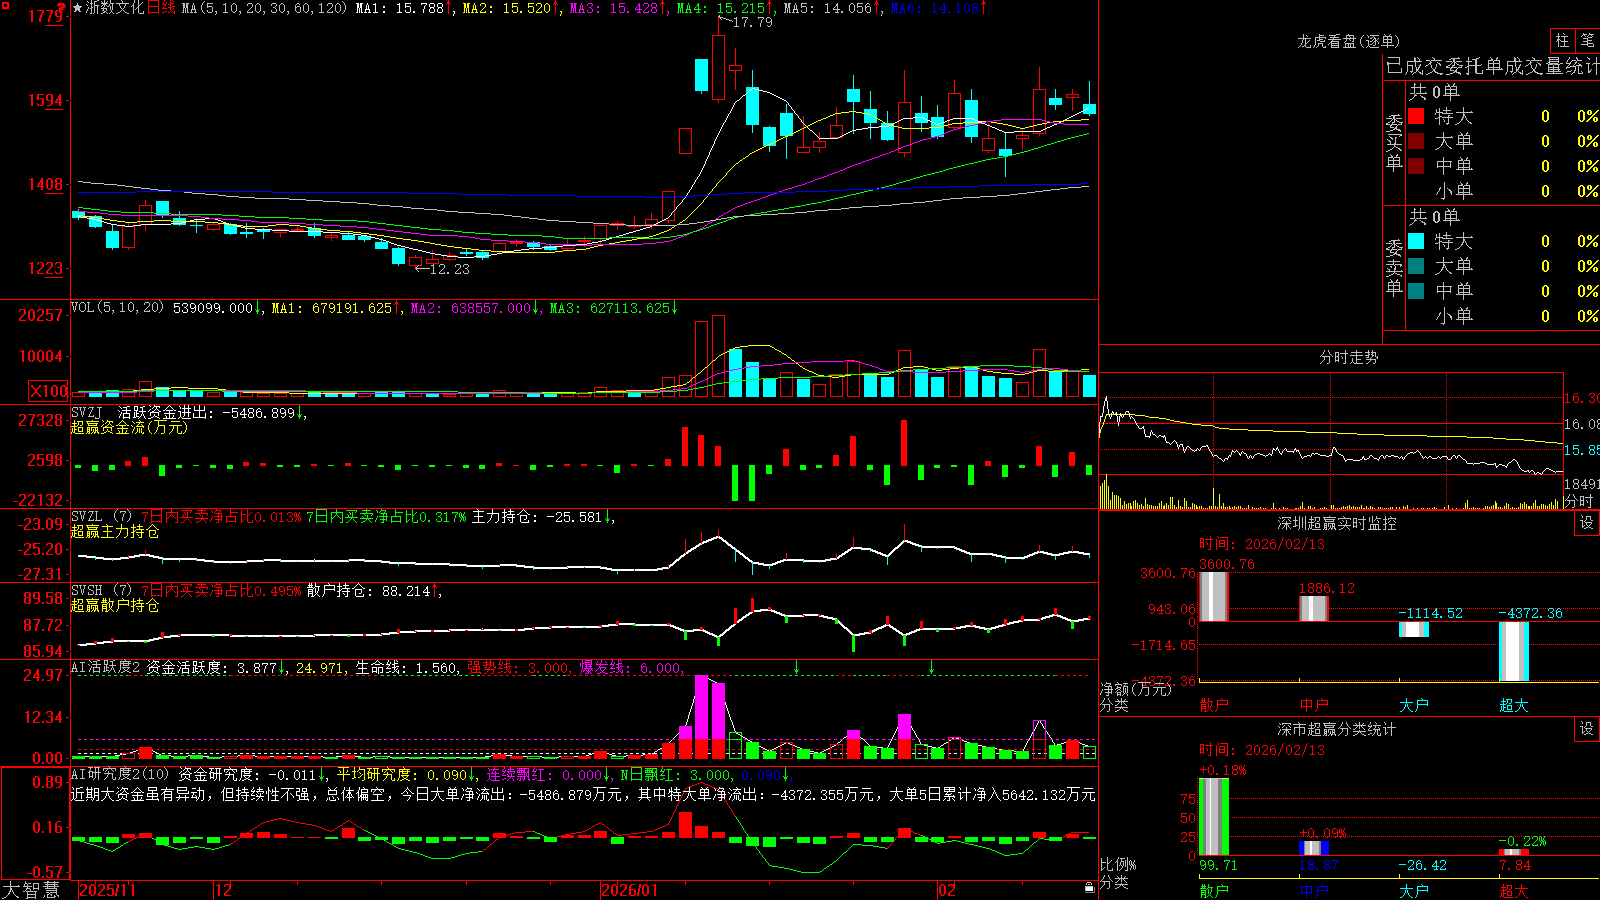This screenshot has height=900, width=1600.
Task: Select the 柱 (bar) view button
Action: [x=1562, y=41]
